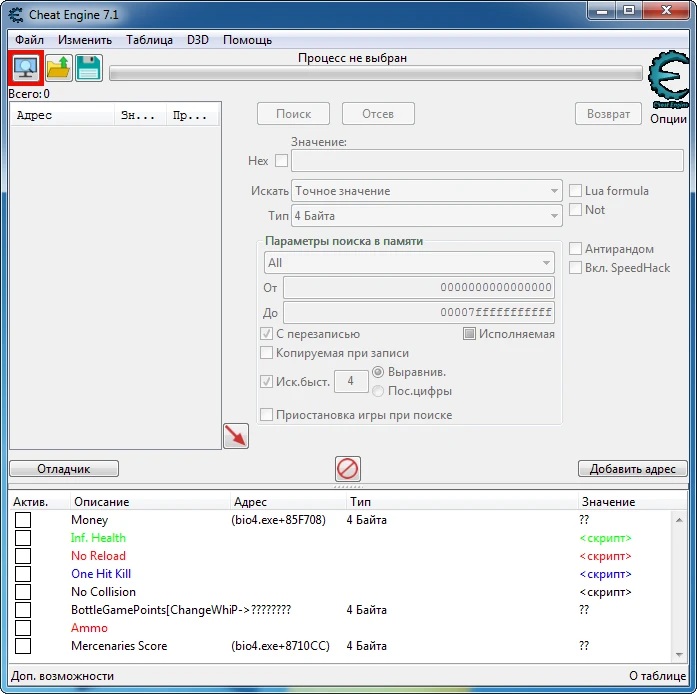Click red arrow to copy selected addresses
The width and height of the screenshot is (697, 694).
pyautogui.click(x=236, y=436)
